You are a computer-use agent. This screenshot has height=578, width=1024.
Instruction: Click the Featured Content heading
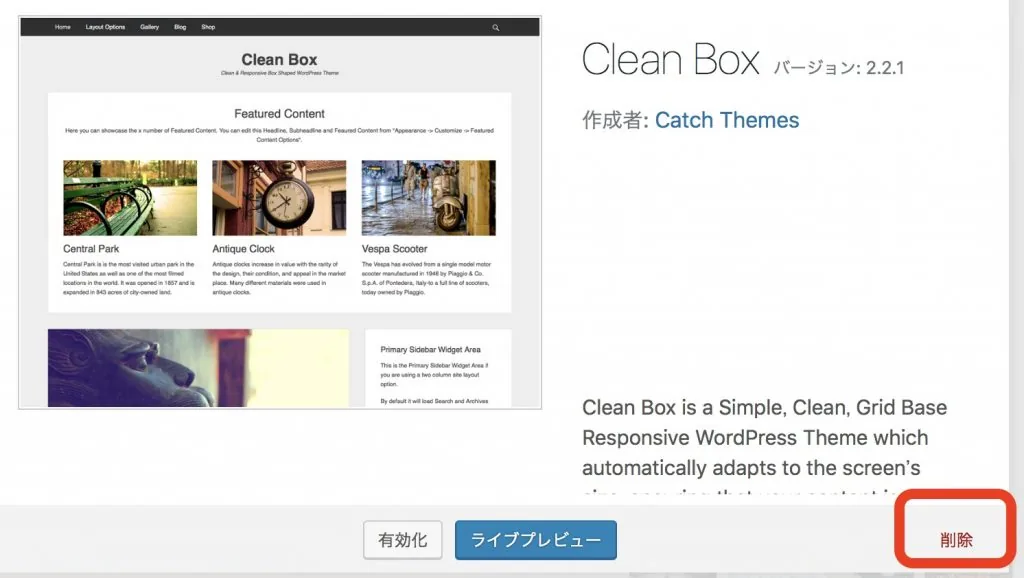280,114
